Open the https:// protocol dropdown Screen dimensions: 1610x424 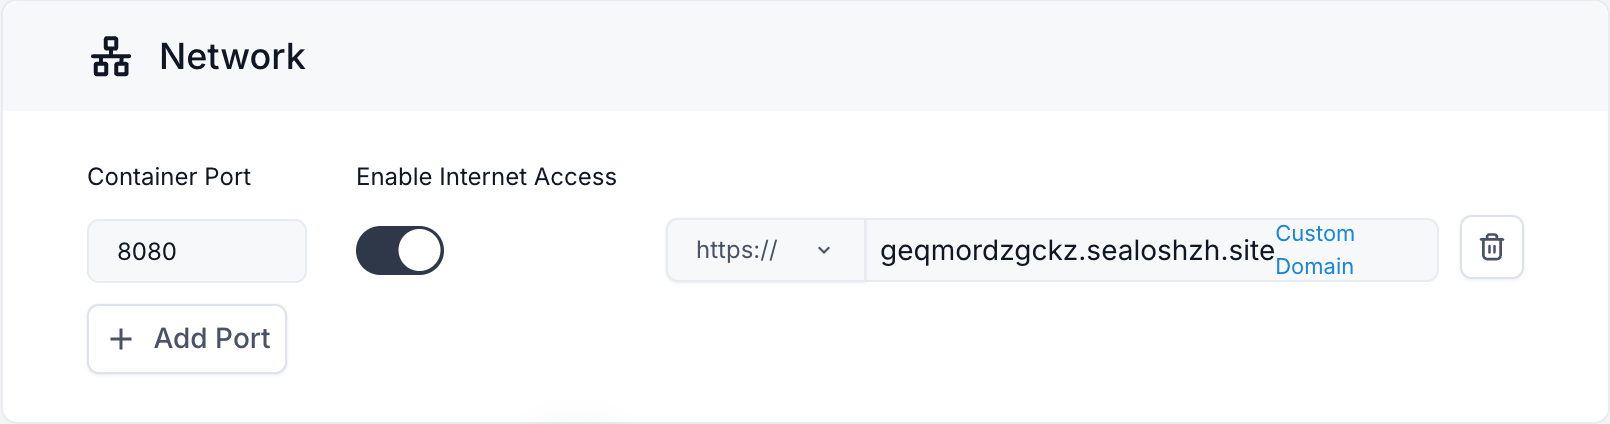tap(765, 250)
